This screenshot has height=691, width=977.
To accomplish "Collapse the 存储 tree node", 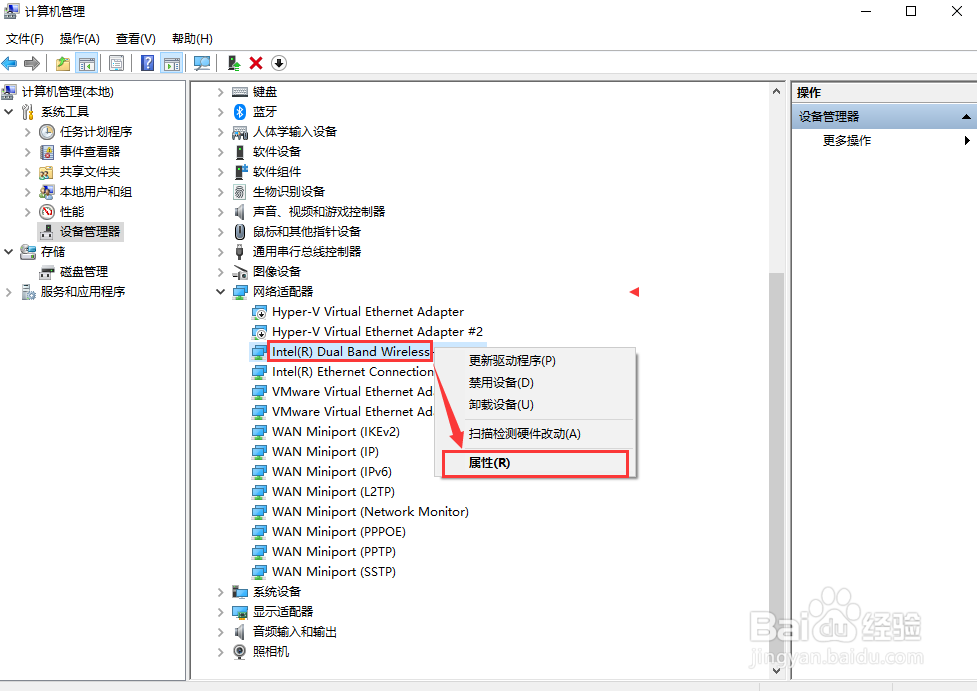I will coord(9,252).
